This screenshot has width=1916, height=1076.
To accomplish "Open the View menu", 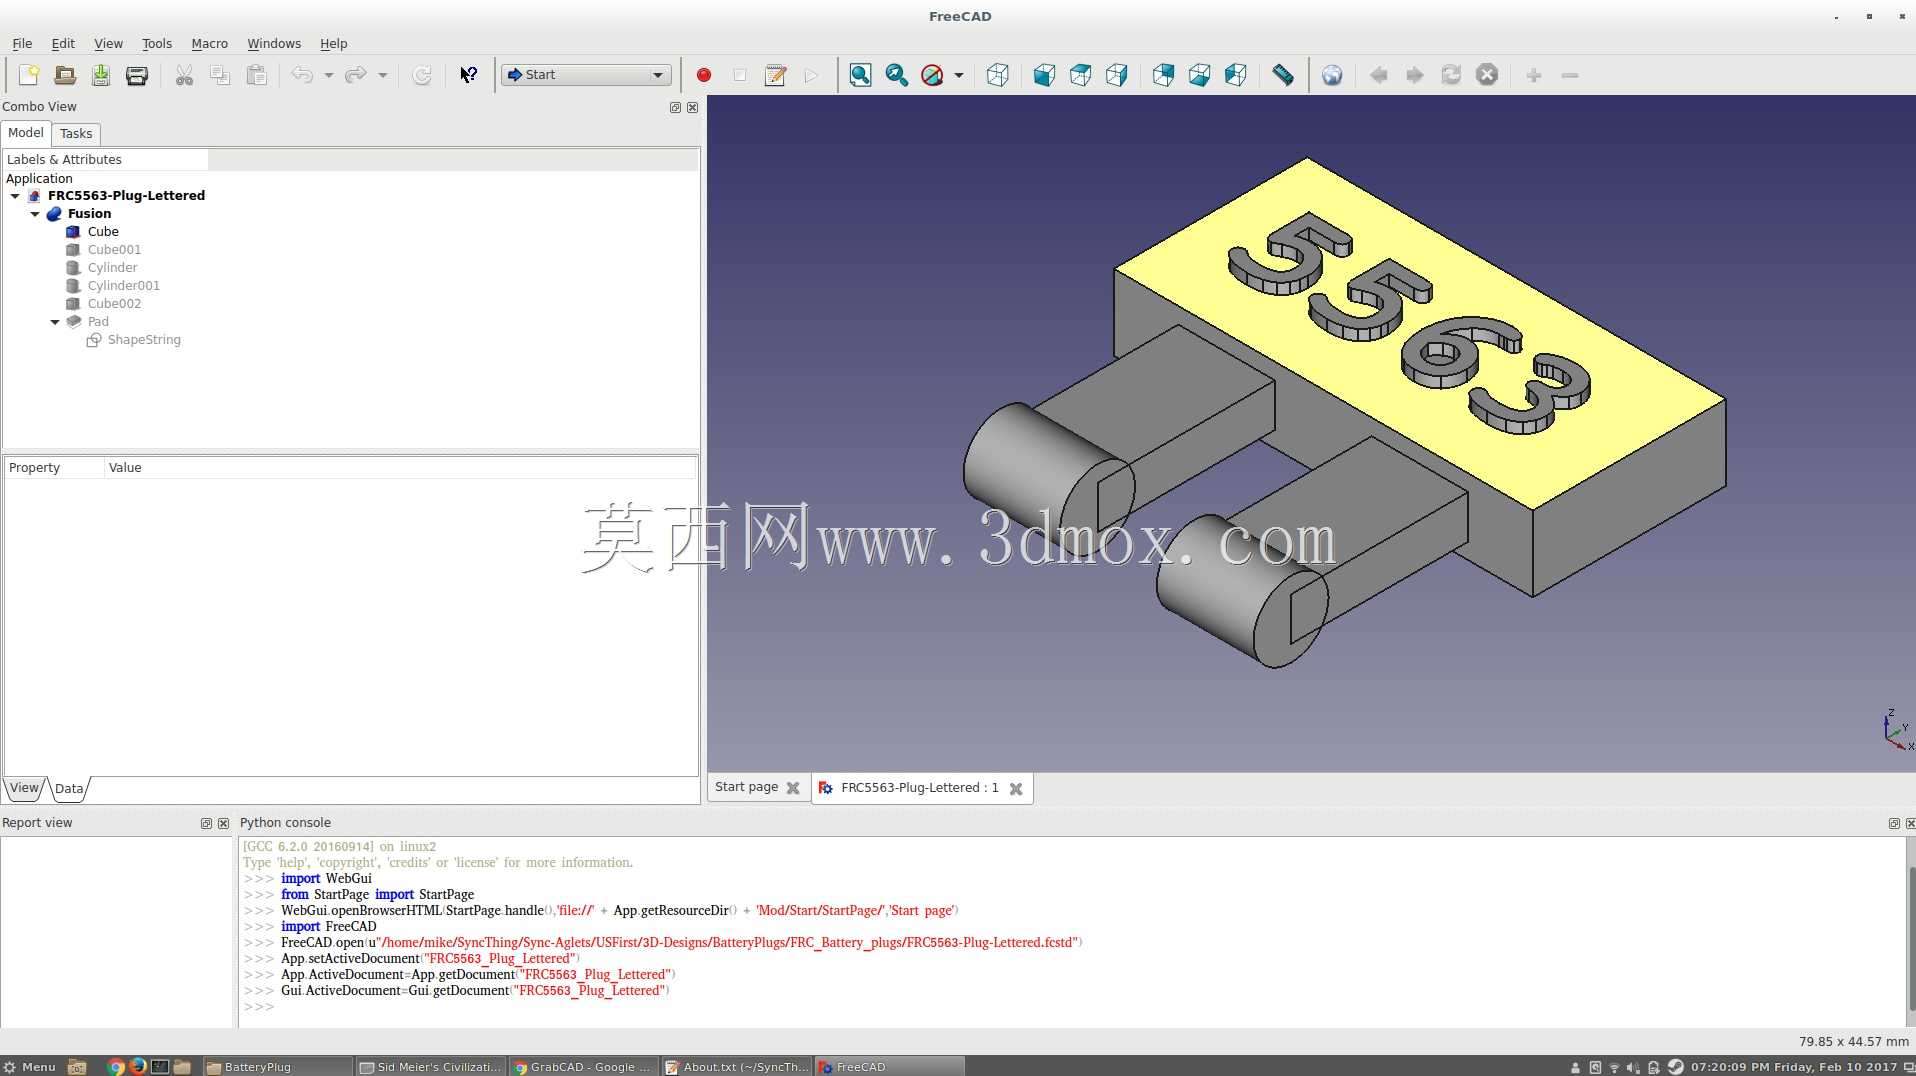I will [x=108, y=44].
